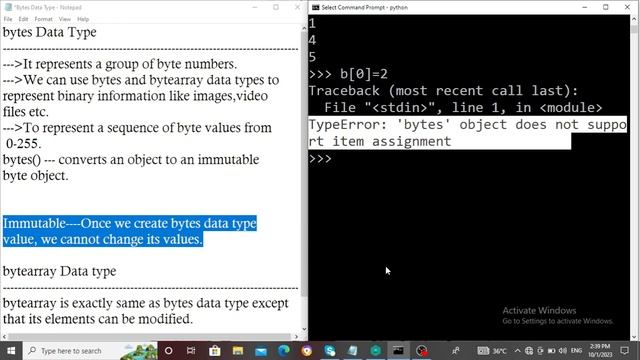640x360 pixels.
Task: Click the 'bytearray Data type' heading
Action: 59,271
